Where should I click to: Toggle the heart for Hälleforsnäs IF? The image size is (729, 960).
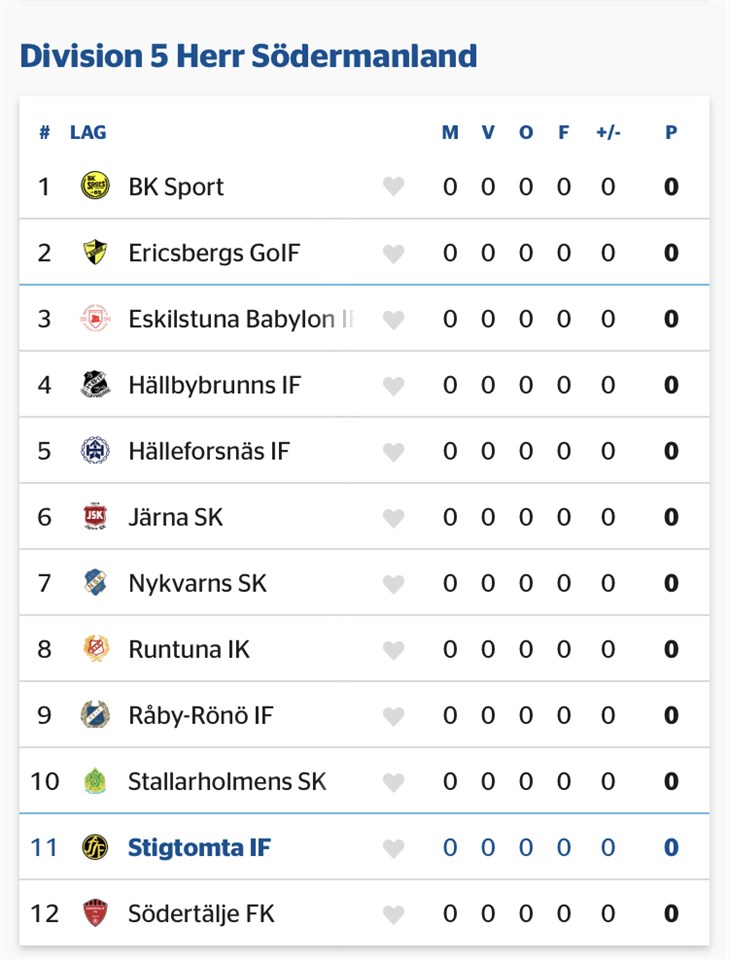[394, 452]
